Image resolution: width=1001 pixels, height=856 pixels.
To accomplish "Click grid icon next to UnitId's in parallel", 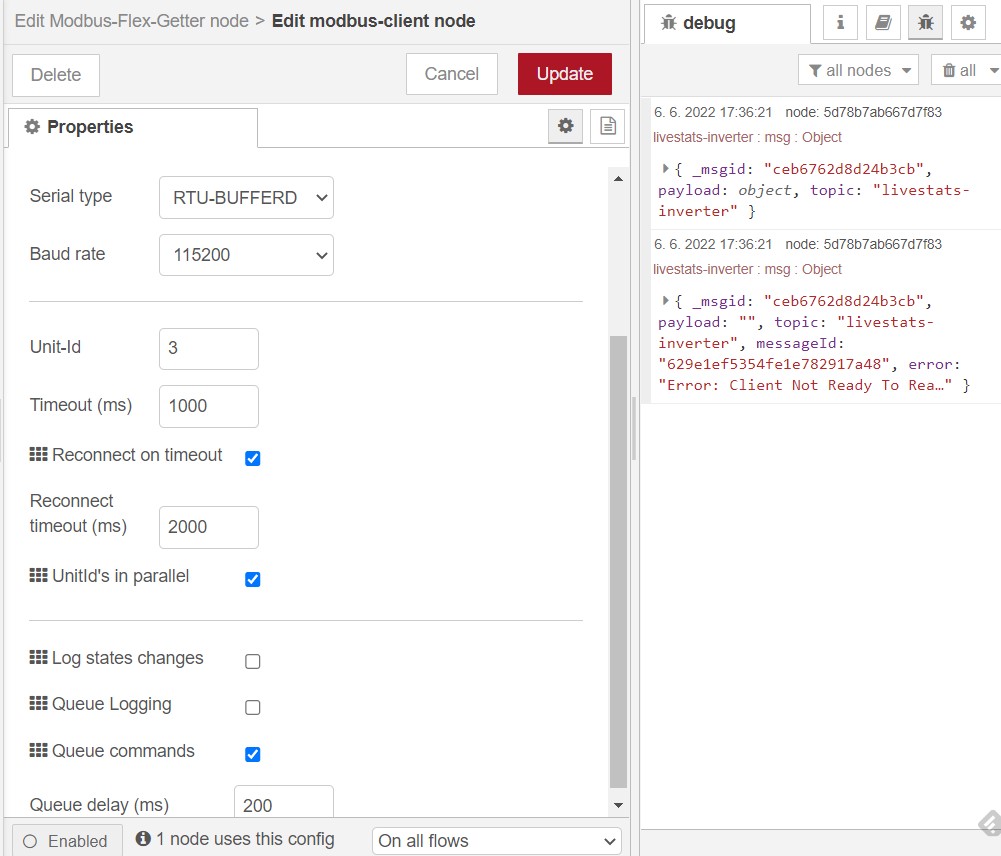I will (38, 575).
